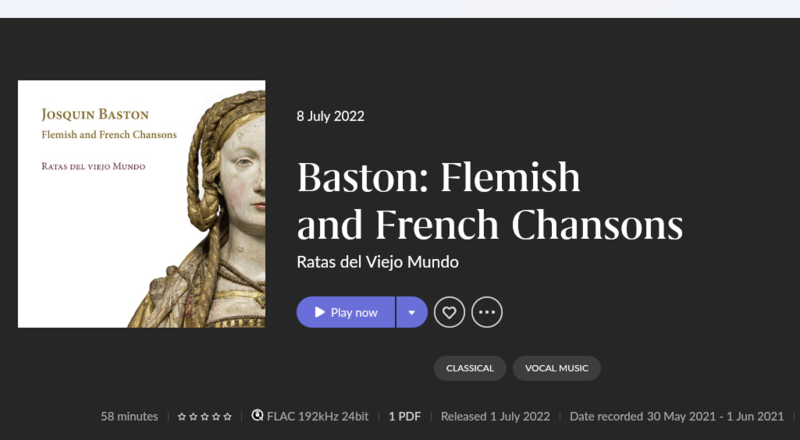Click the FLAC 192kHz 24bit format label

point(318,416)
